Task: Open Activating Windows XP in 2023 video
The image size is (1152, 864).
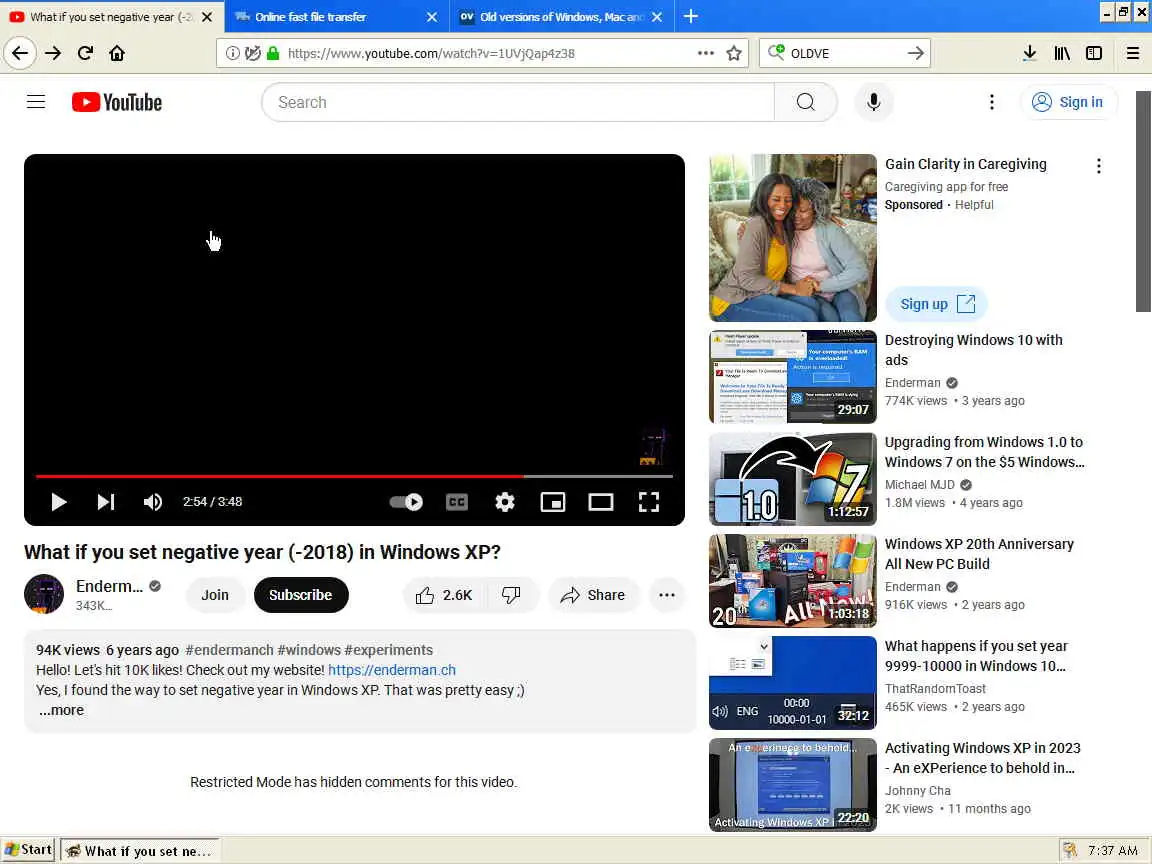Action: point(983,758)
